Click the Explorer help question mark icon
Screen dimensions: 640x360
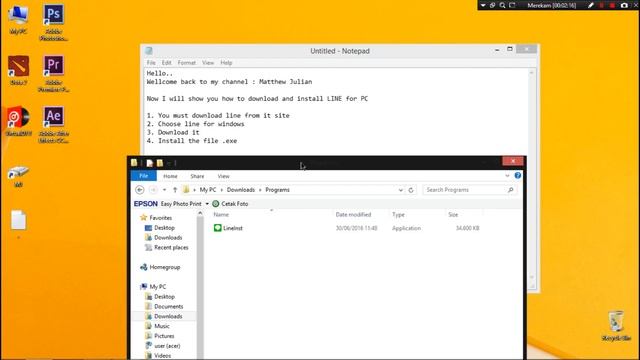click(x=518, y=176)
